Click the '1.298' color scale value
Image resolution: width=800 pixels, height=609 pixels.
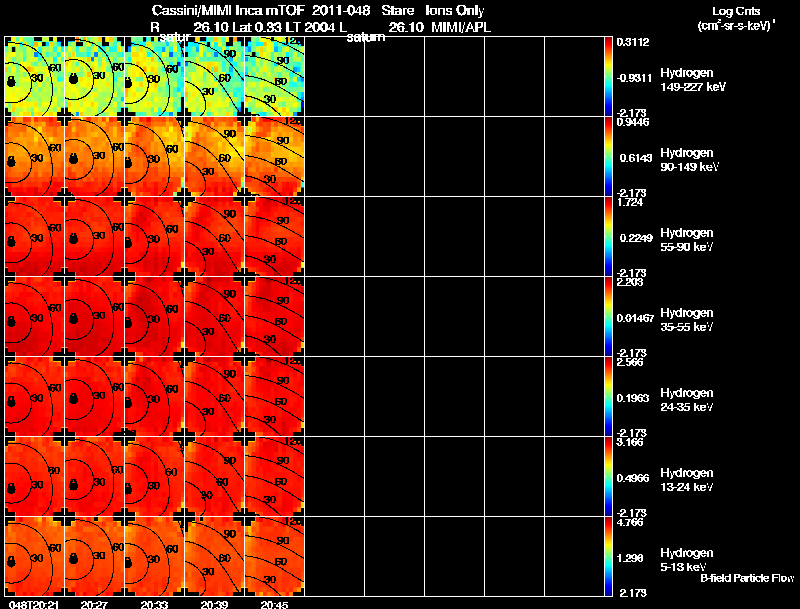(x=630, y=559)
